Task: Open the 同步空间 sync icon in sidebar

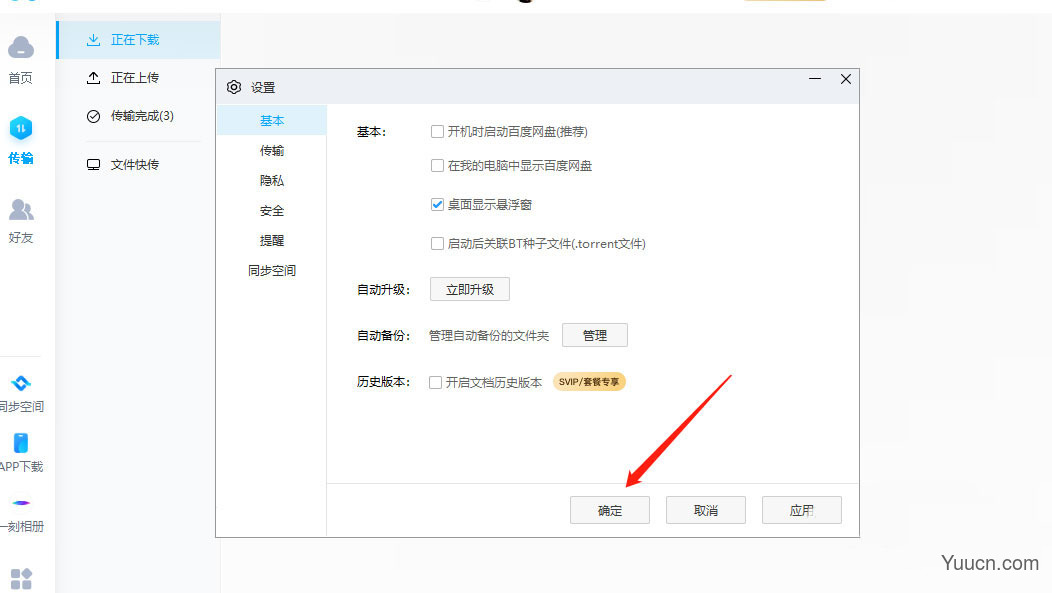Action: click(x=21, y=383)
